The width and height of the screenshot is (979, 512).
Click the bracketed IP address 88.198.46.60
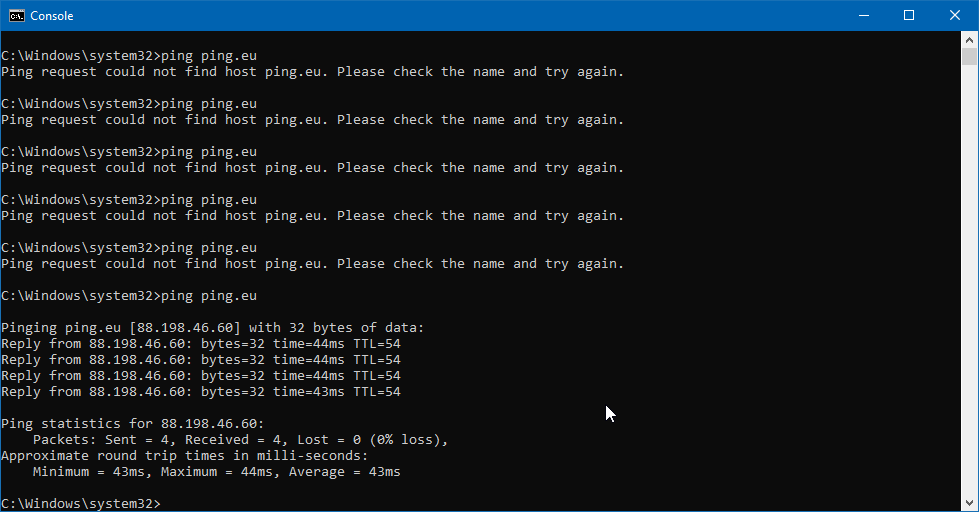coord(184,327)
